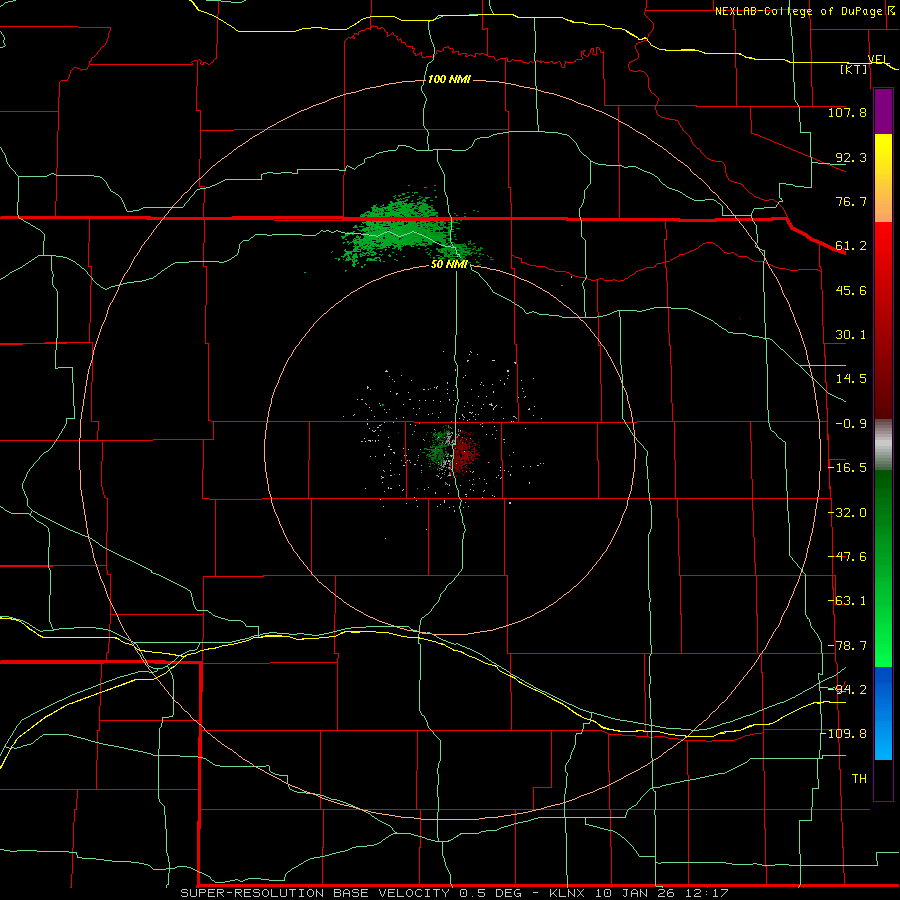
Task: Click the 30.1 legend value
Action: [851, 335]
